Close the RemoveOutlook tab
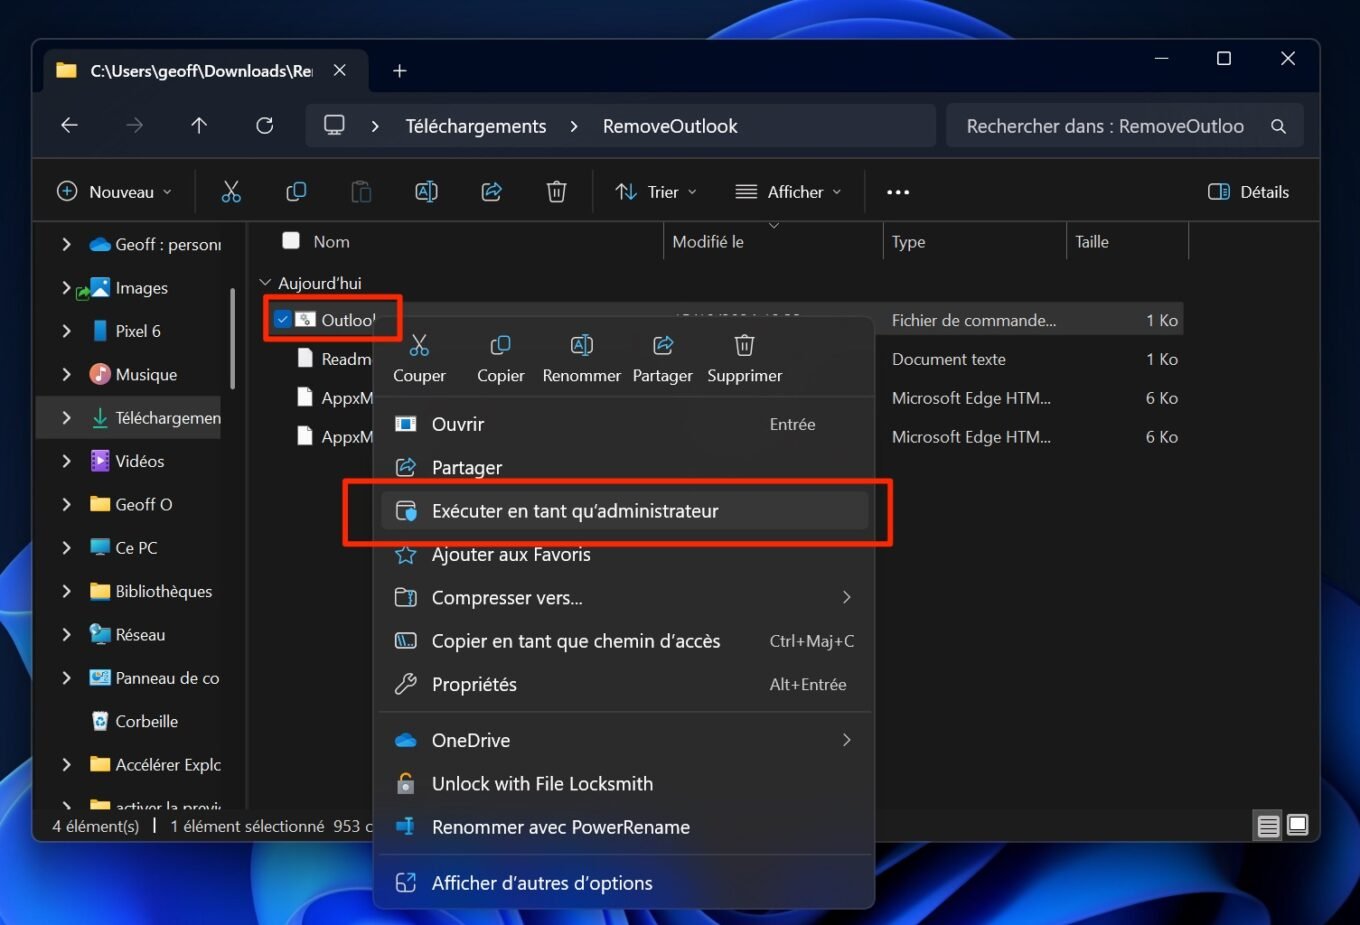1360x925 pixels. coord(340,71)
